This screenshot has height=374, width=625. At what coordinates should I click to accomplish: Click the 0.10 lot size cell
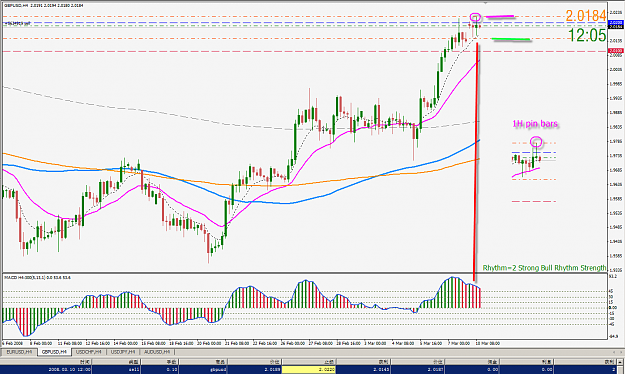click(x=160, y=370)
